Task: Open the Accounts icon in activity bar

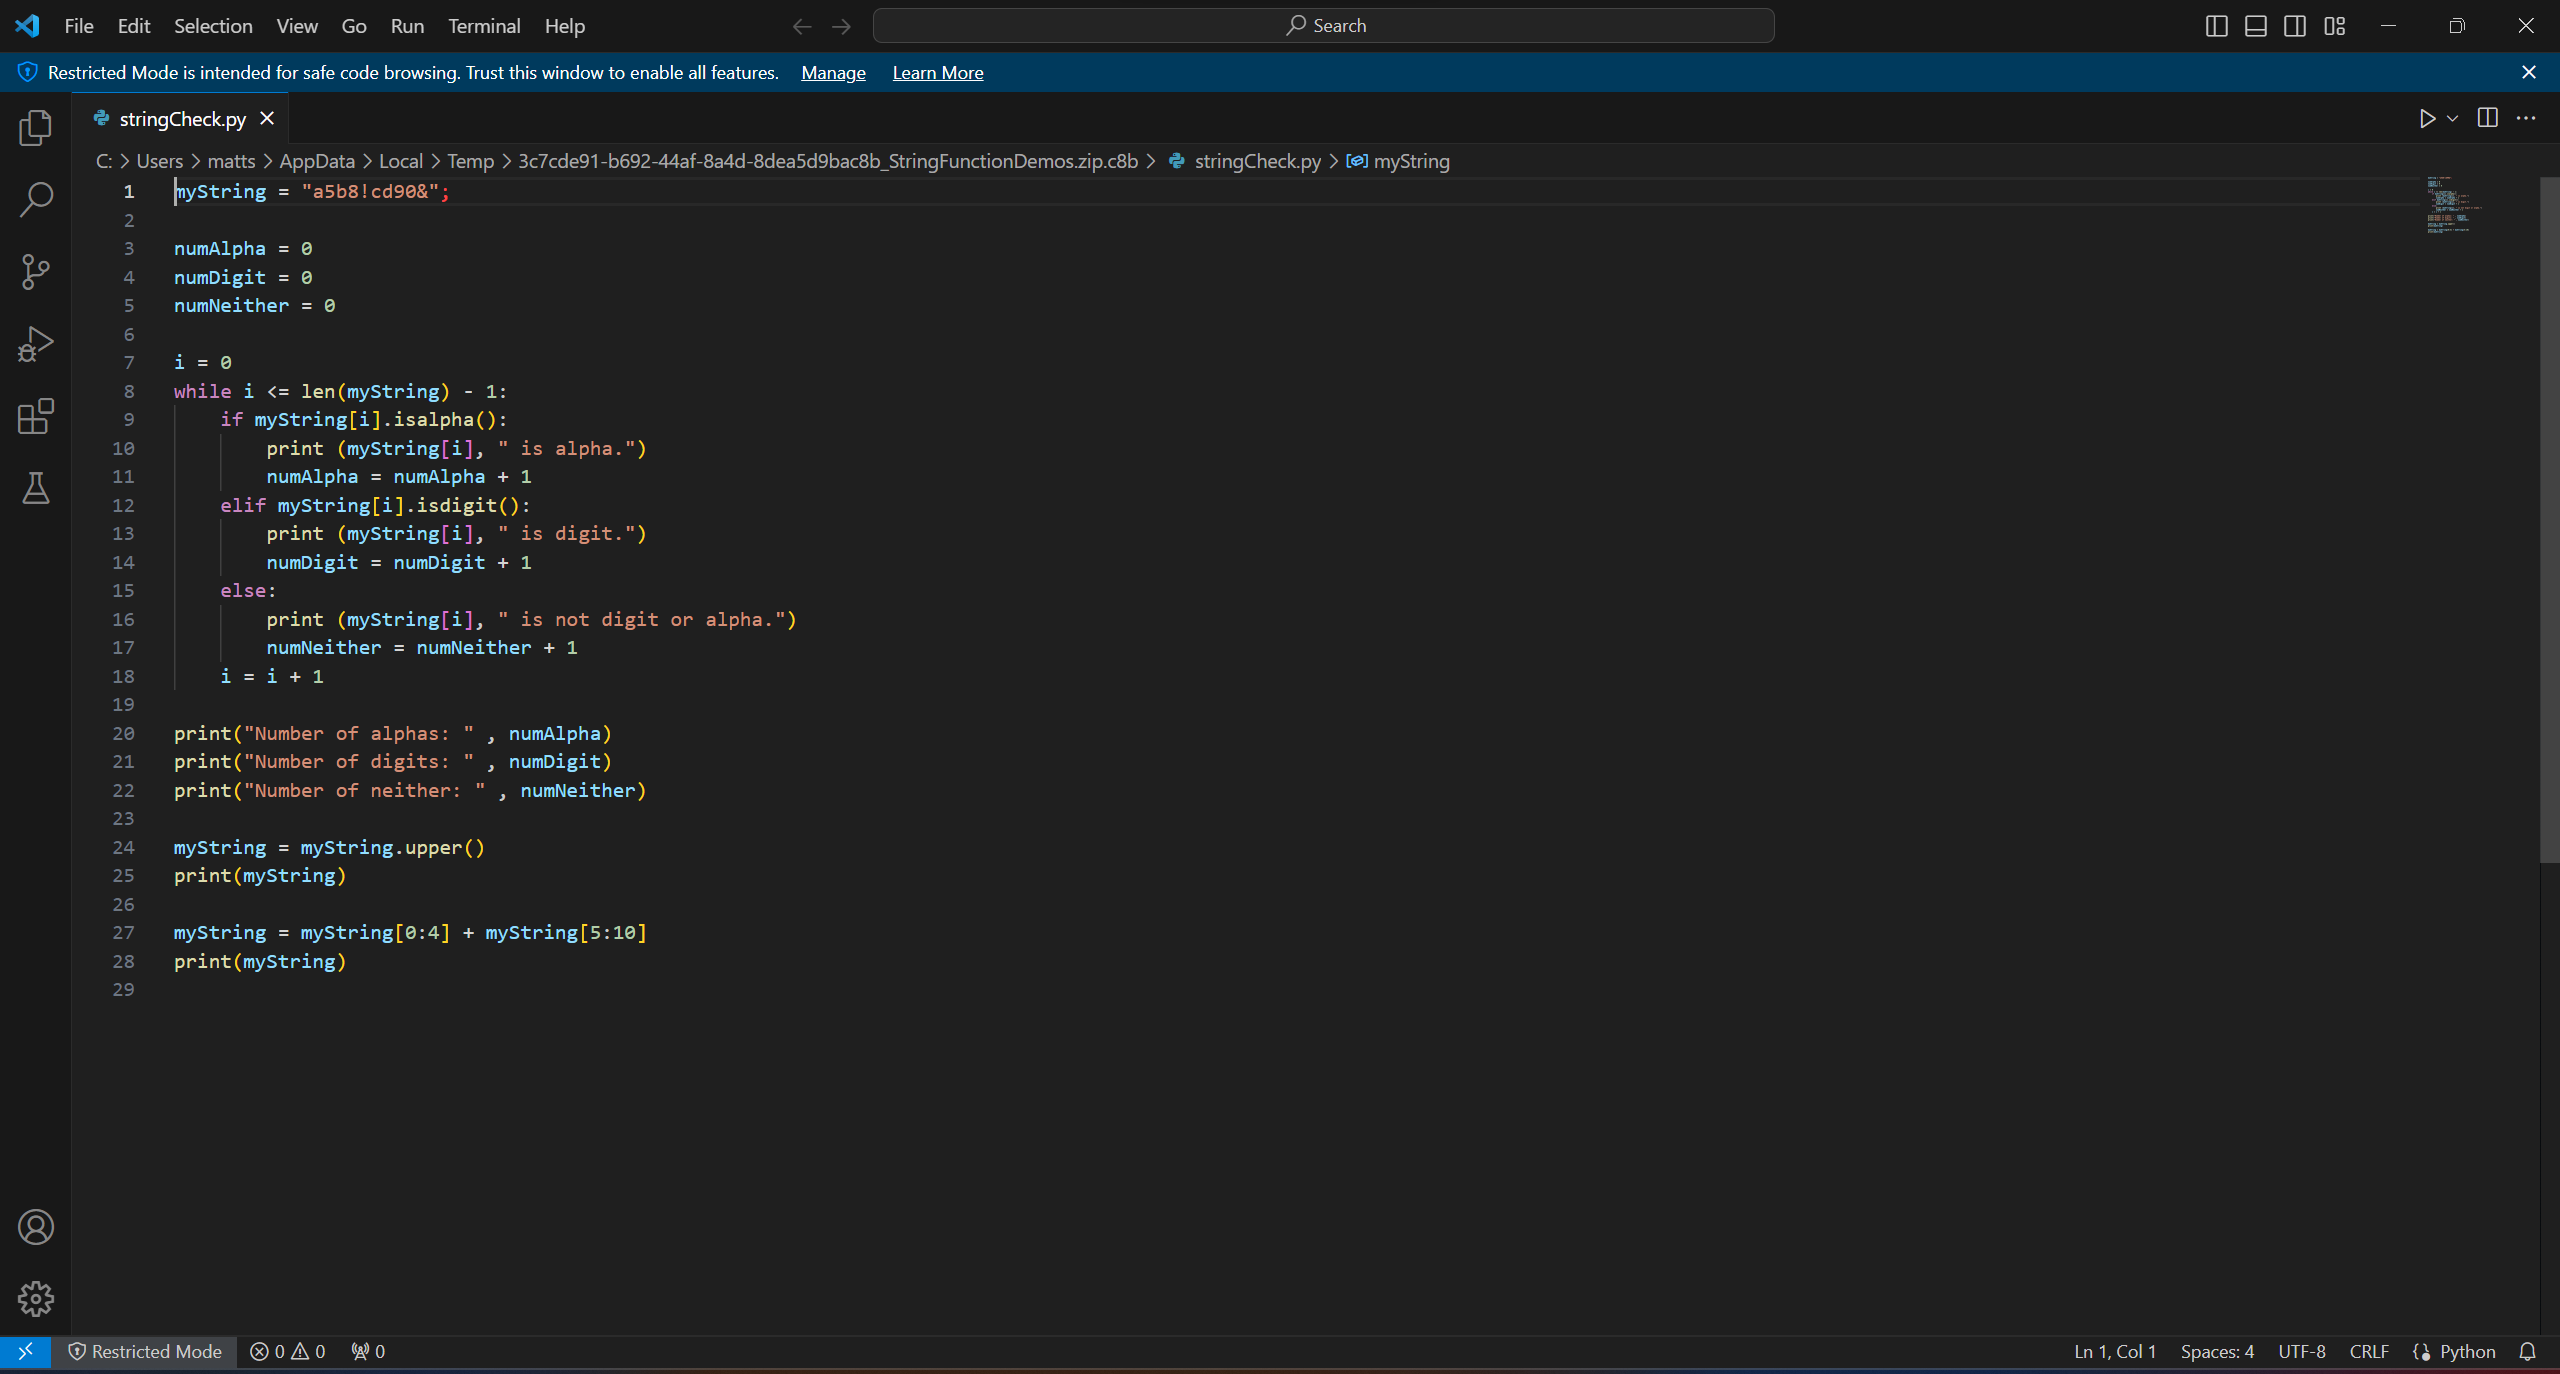Action: 35,1227
